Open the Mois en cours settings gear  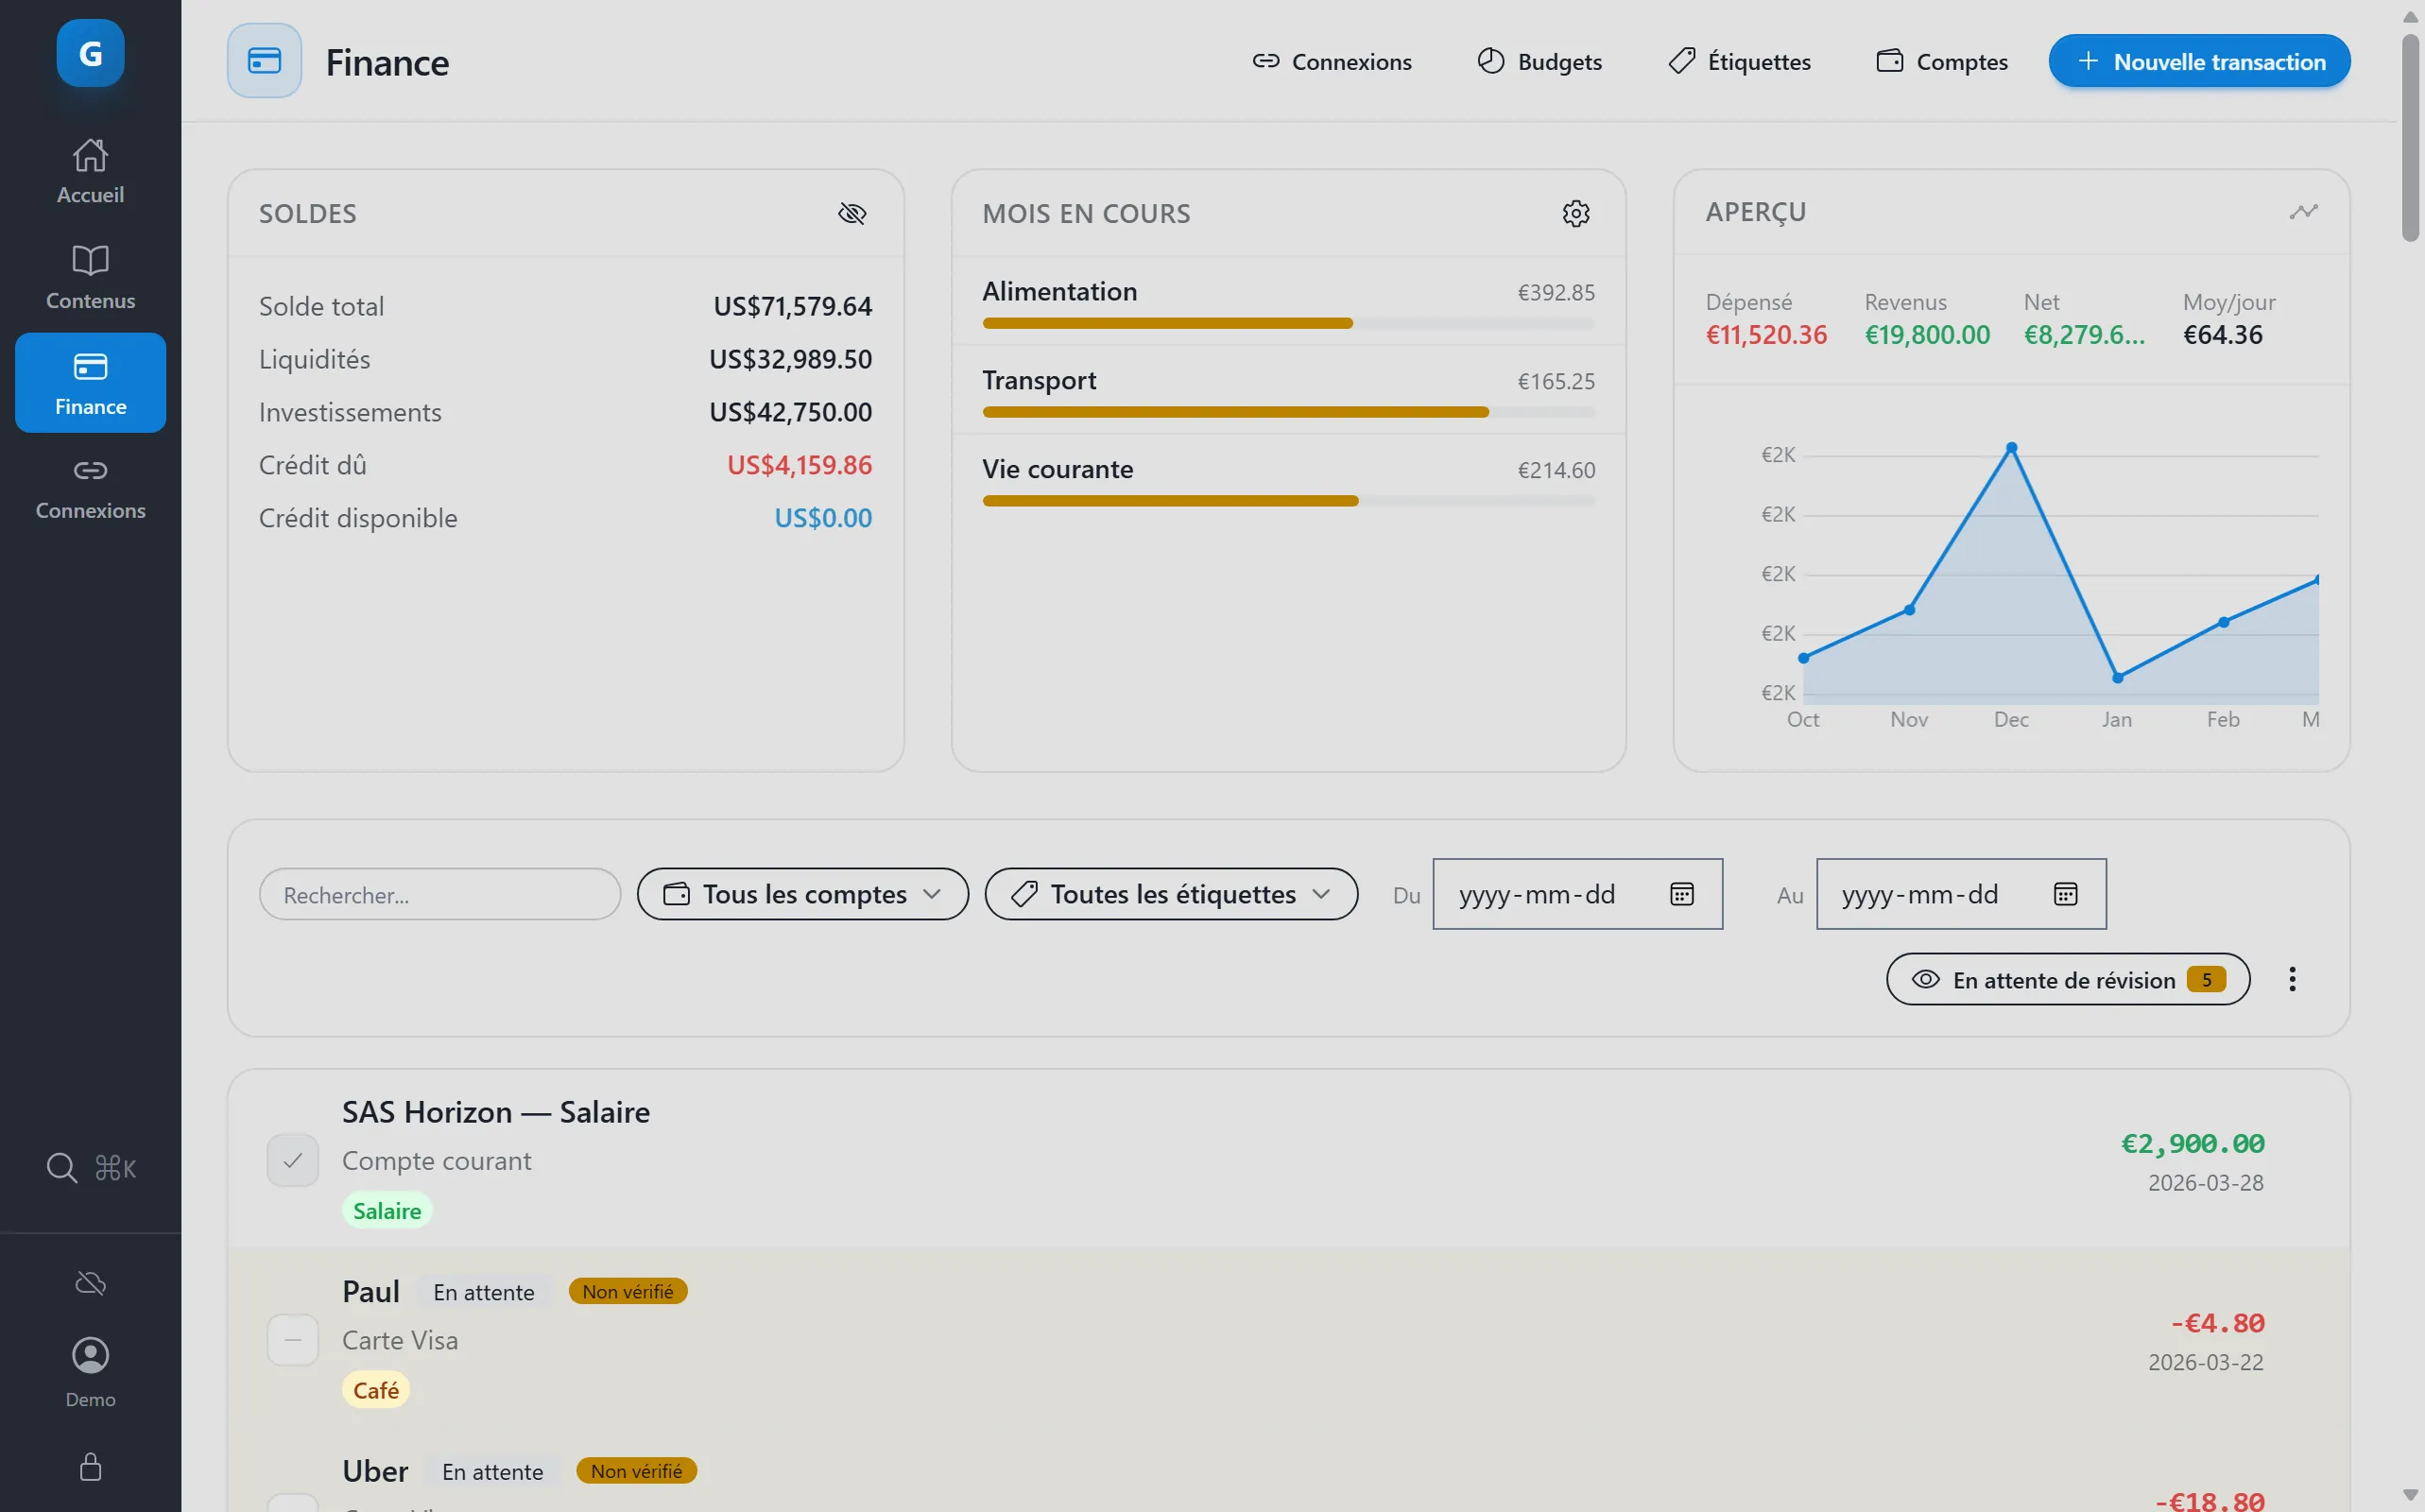point(1576,213)
